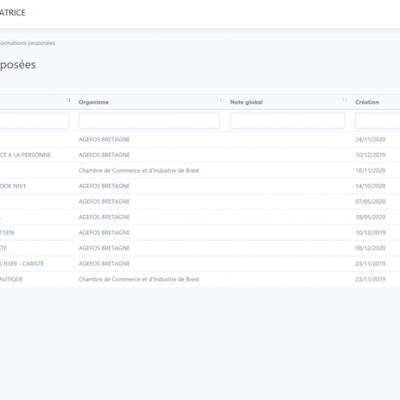Click Chambre de Commerce in the 18/11/2020 row
The image size is (400, 400).
139,170
